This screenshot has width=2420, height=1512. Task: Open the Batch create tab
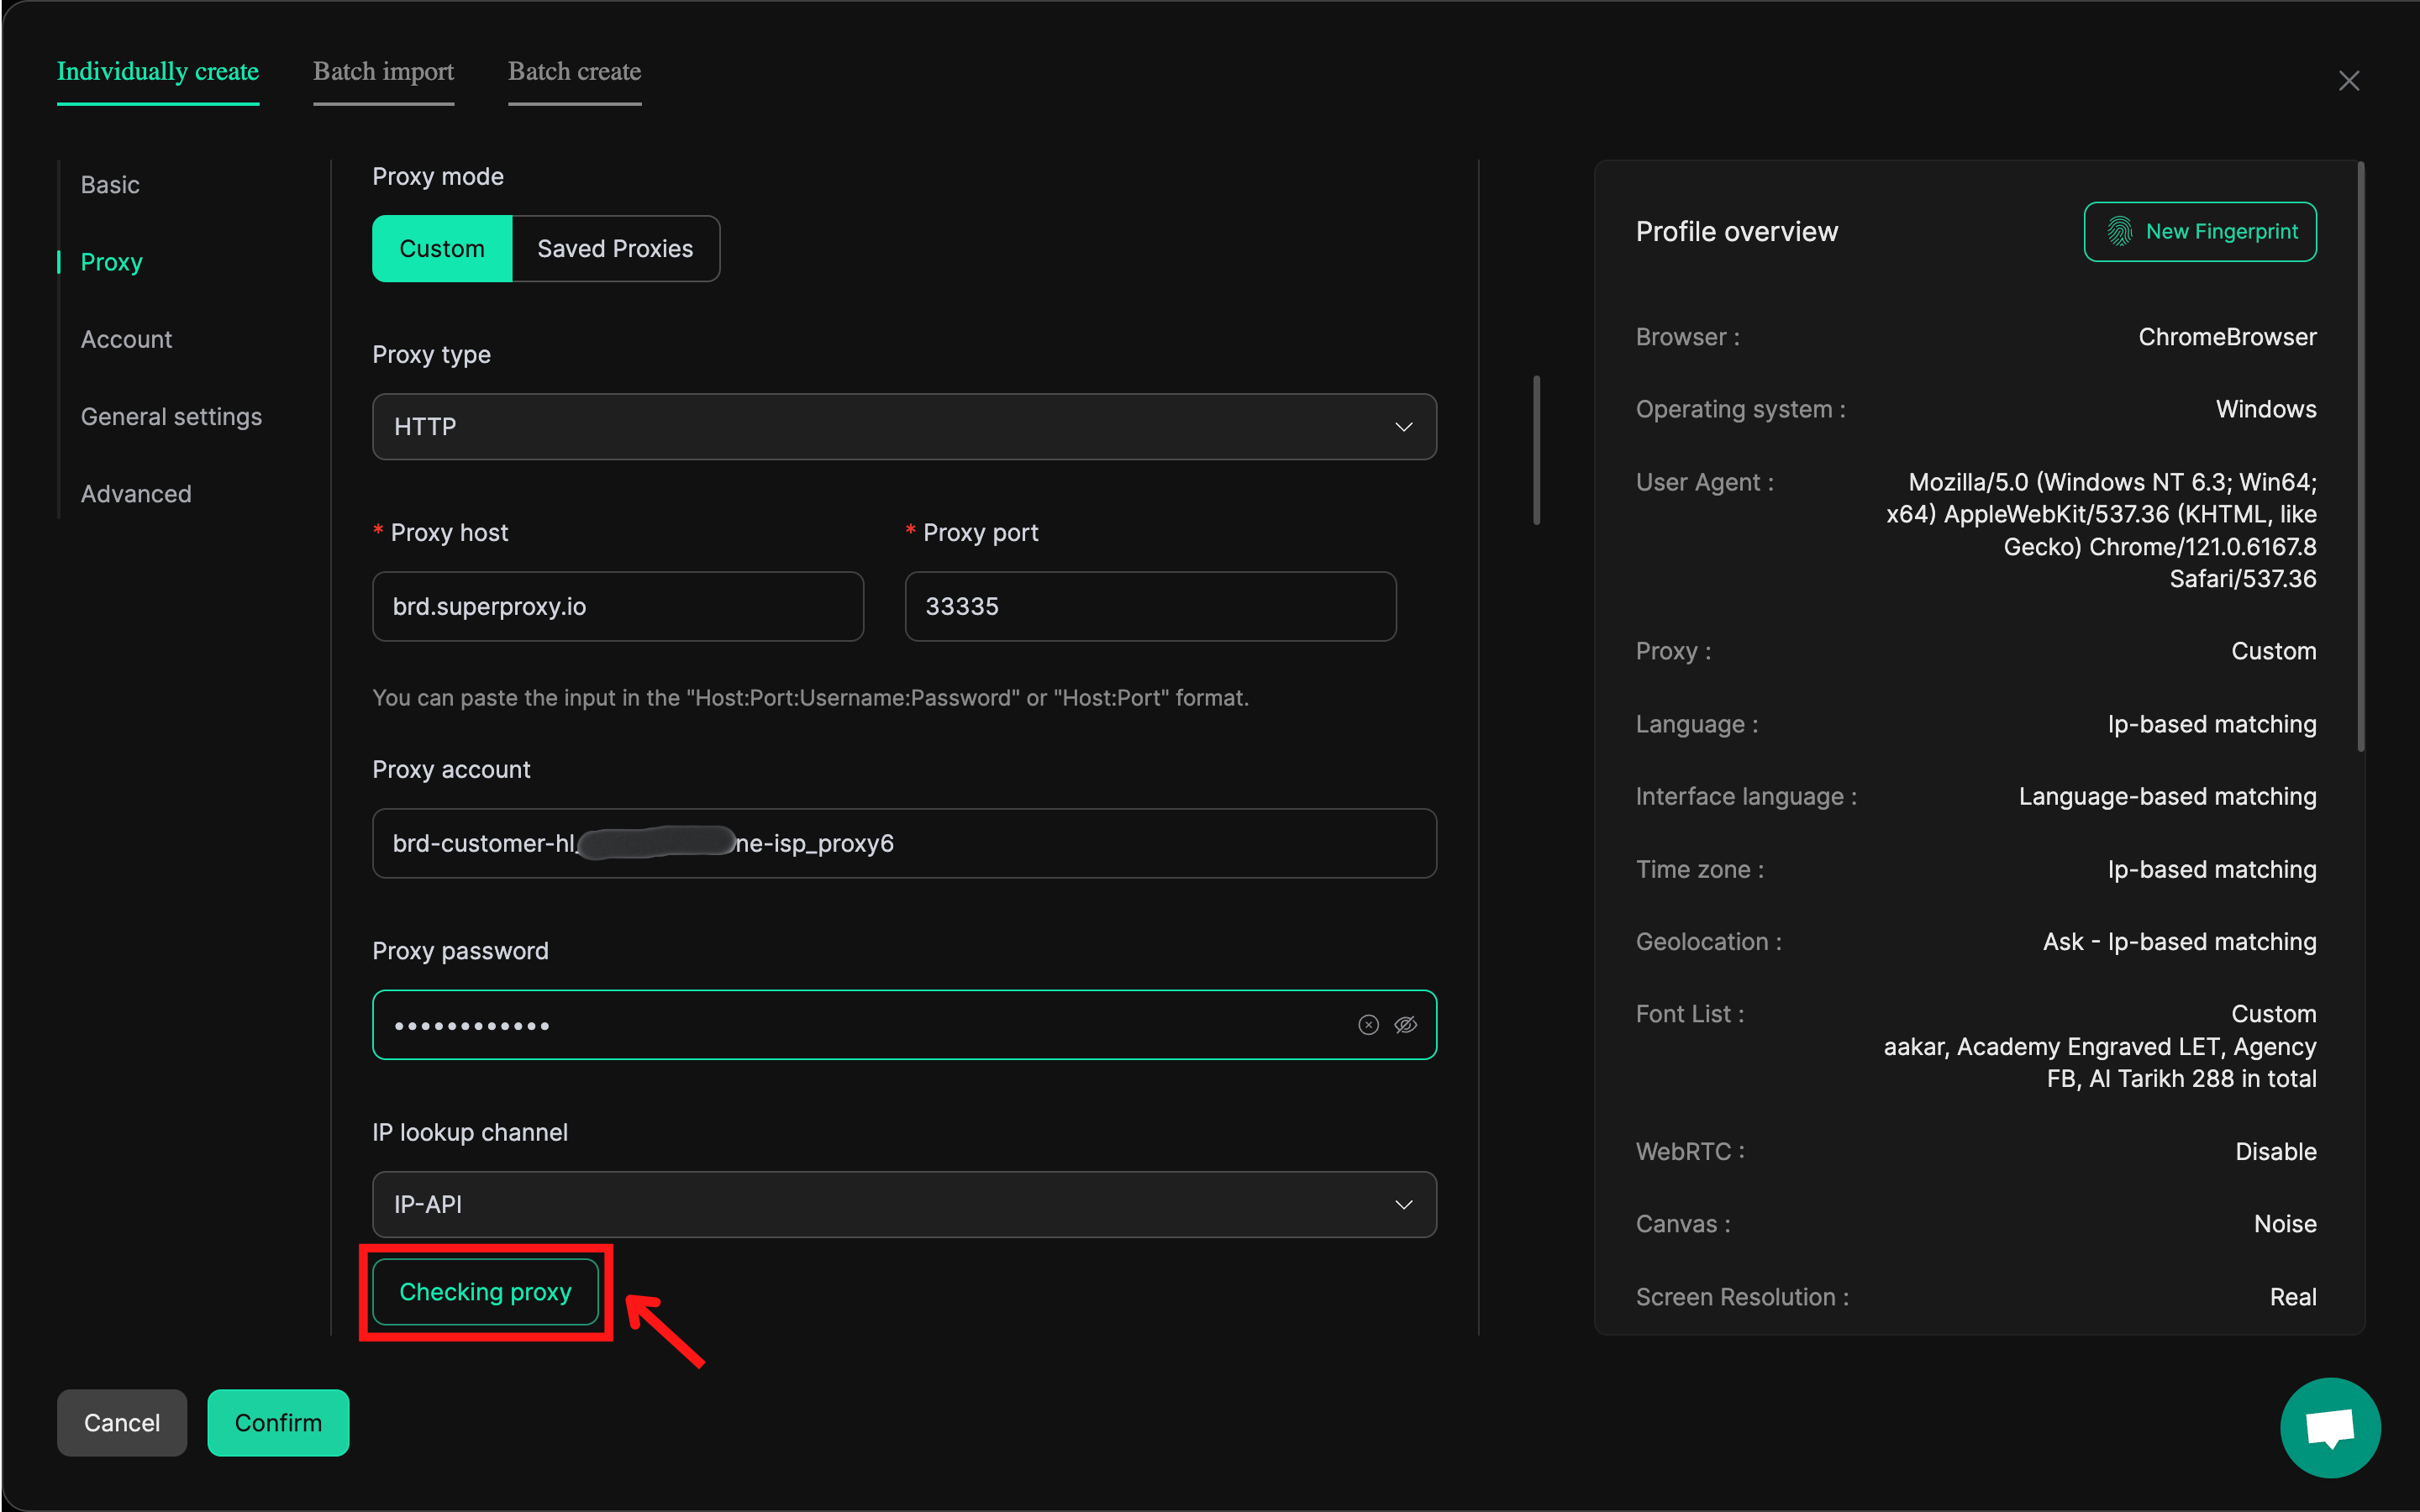[x=574, y=72]
